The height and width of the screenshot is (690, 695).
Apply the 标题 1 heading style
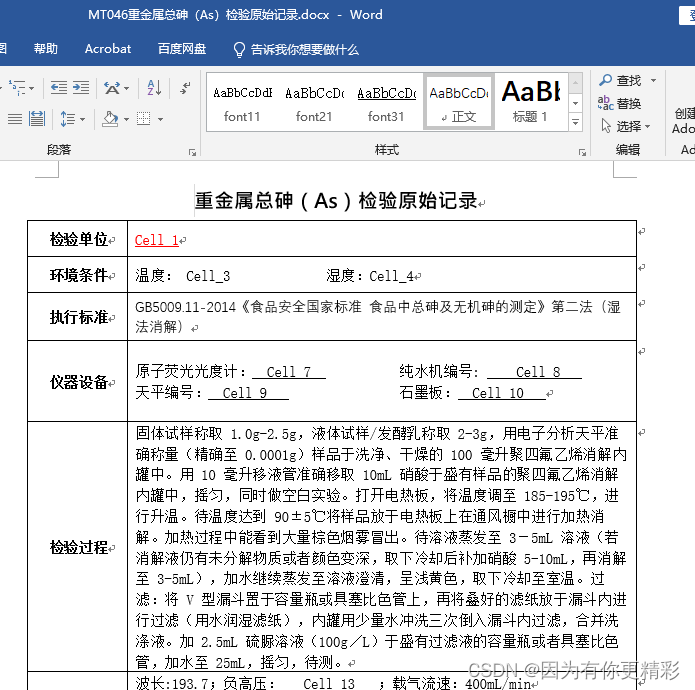(x=531, y=103)
